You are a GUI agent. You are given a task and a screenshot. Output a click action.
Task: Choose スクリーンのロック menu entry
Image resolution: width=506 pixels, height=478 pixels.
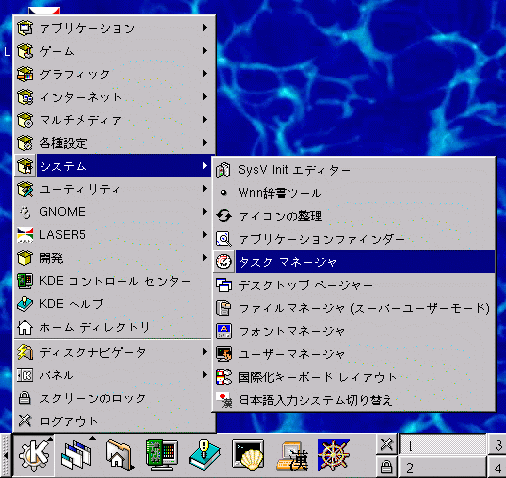point(113,398)
